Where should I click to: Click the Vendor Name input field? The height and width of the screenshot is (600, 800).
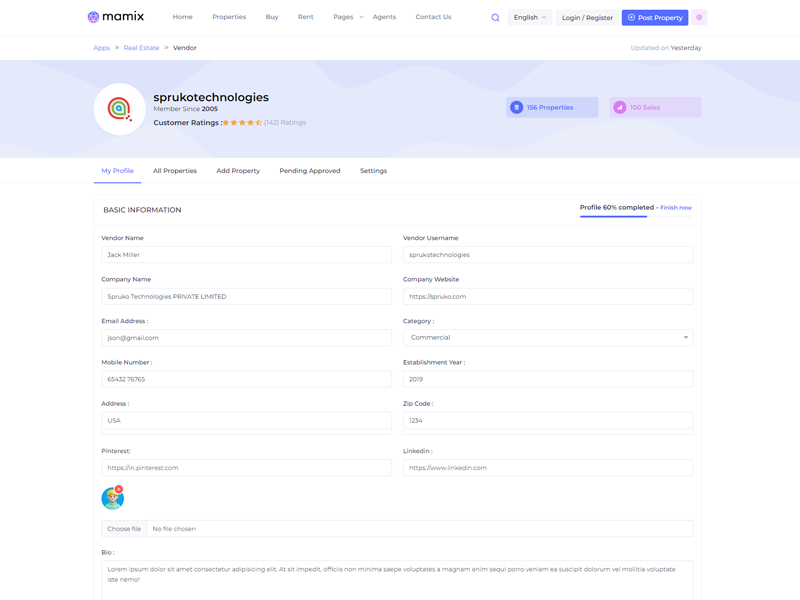coord(246,255)
